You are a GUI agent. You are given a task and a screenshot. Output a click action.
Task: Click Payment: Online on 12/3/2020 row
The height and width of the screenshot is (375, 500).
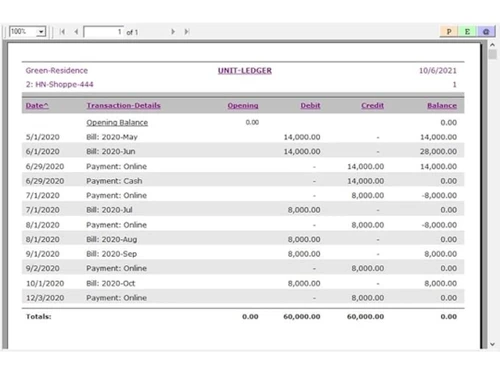pos(116,298)
